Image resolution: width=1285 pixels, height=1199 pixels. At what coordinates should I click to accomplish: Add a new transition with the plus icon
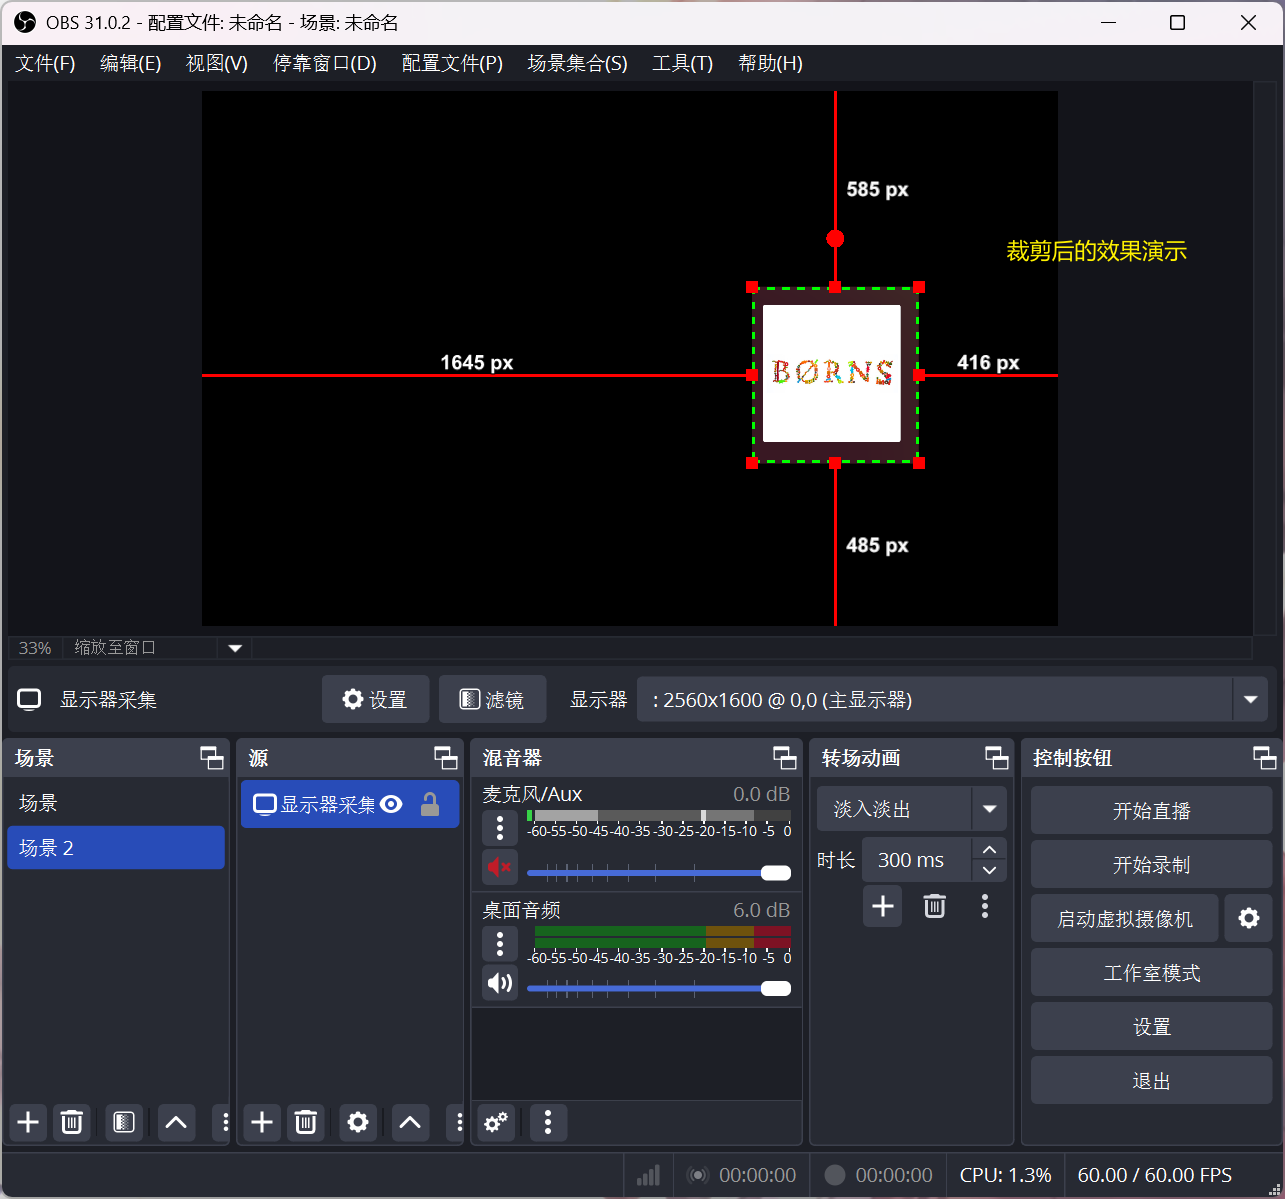pos(882,906)
